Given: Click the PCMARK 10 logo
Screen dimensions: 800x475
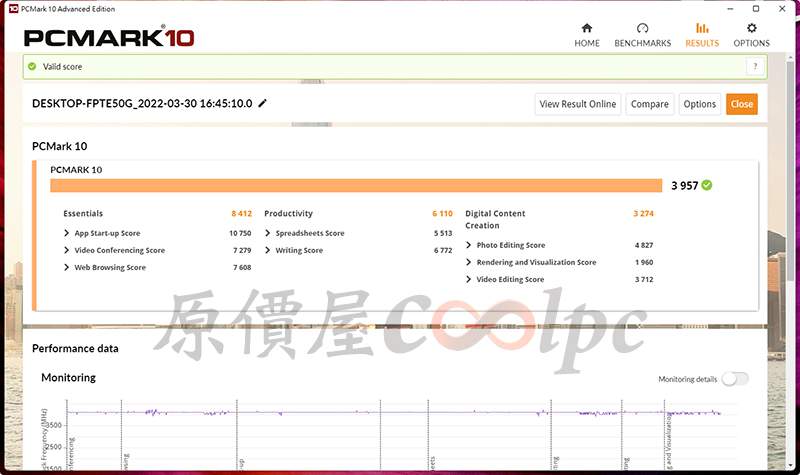Looking at the screenshot, I should tap(109, 37).
